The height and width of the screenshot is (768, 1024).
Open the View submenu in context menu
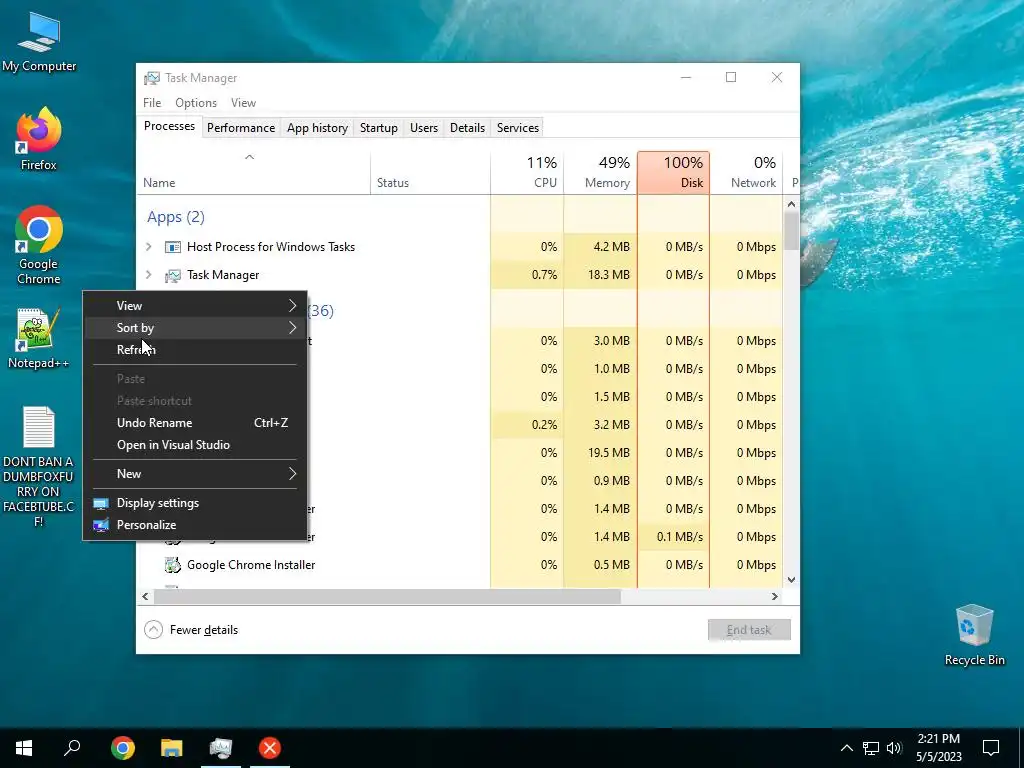pyautogui.click(x=195, y=306)
